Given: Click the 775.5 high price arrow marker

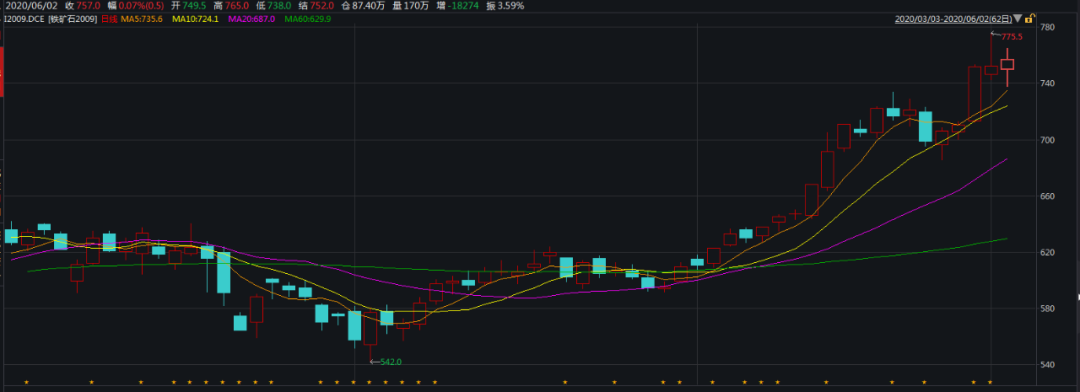Looking at the screenshot, I should coord(1006,35).
